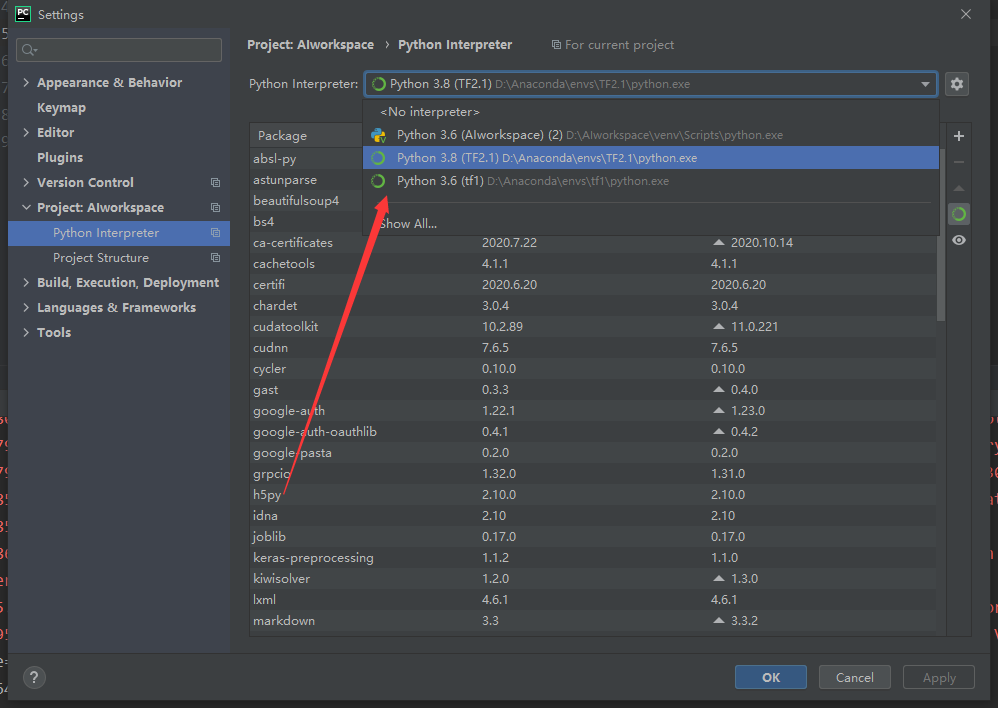Viewport: 998px width, 708px height.
Task: Select the cachetools package row
Action: point(593,264)
